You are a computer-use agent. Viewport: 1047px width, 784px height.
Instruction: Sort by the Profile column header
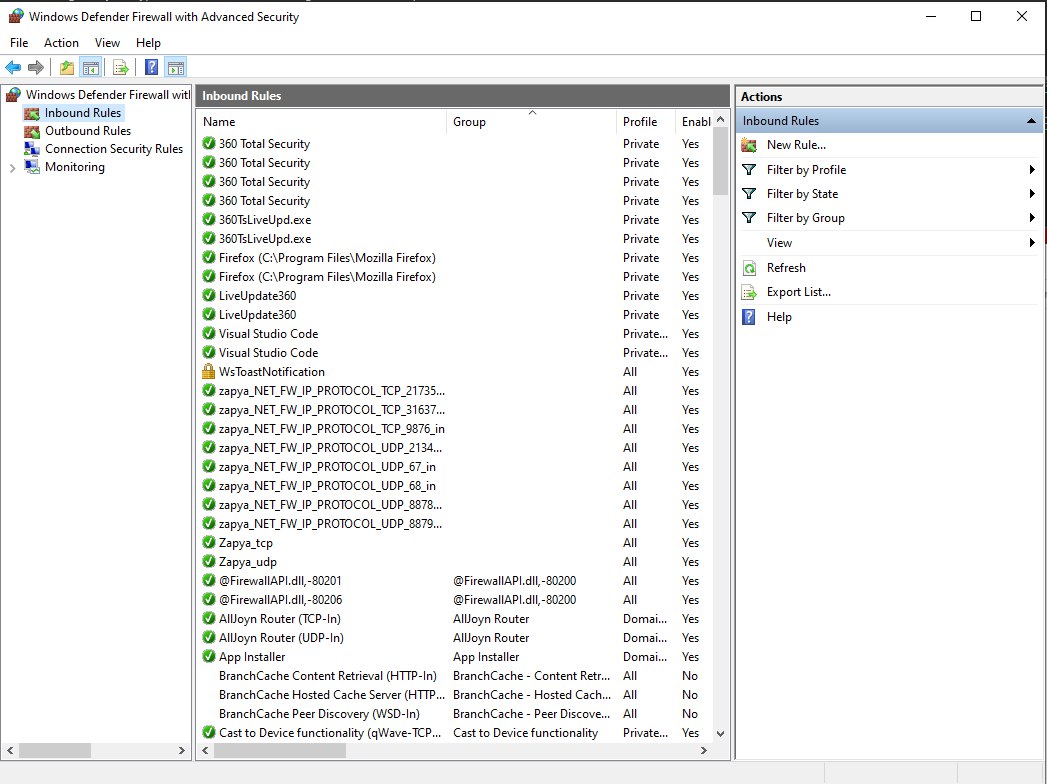pos(645,122)
